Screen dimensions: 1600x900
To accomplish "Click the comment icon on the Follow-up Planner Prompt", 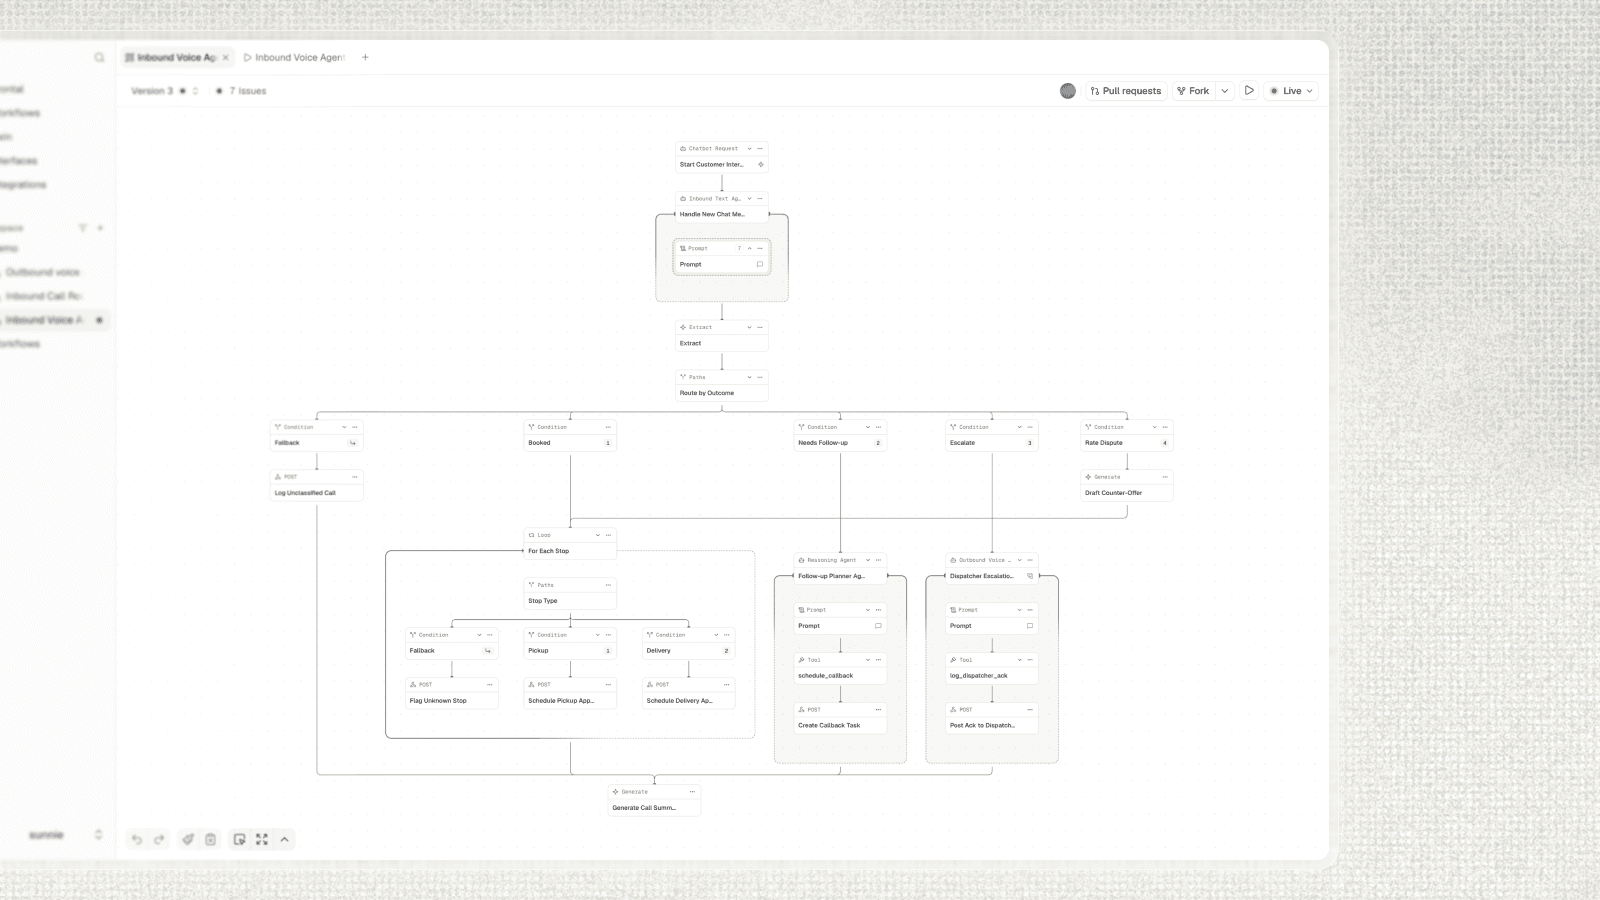I will pyautogui.click(x=878, y=626).
